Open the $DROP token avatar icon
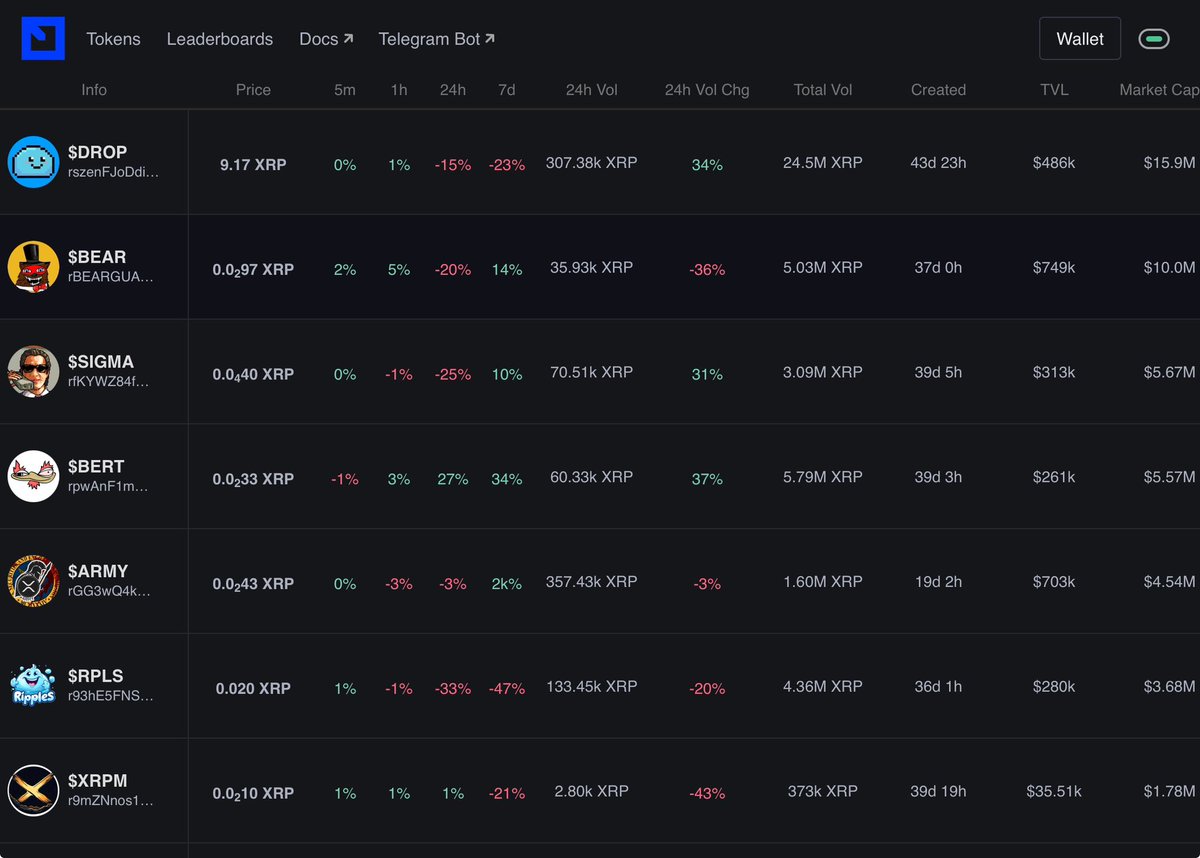Viewport: 1200px width, 858px height. pyautogui.click(x=34, y=162)
